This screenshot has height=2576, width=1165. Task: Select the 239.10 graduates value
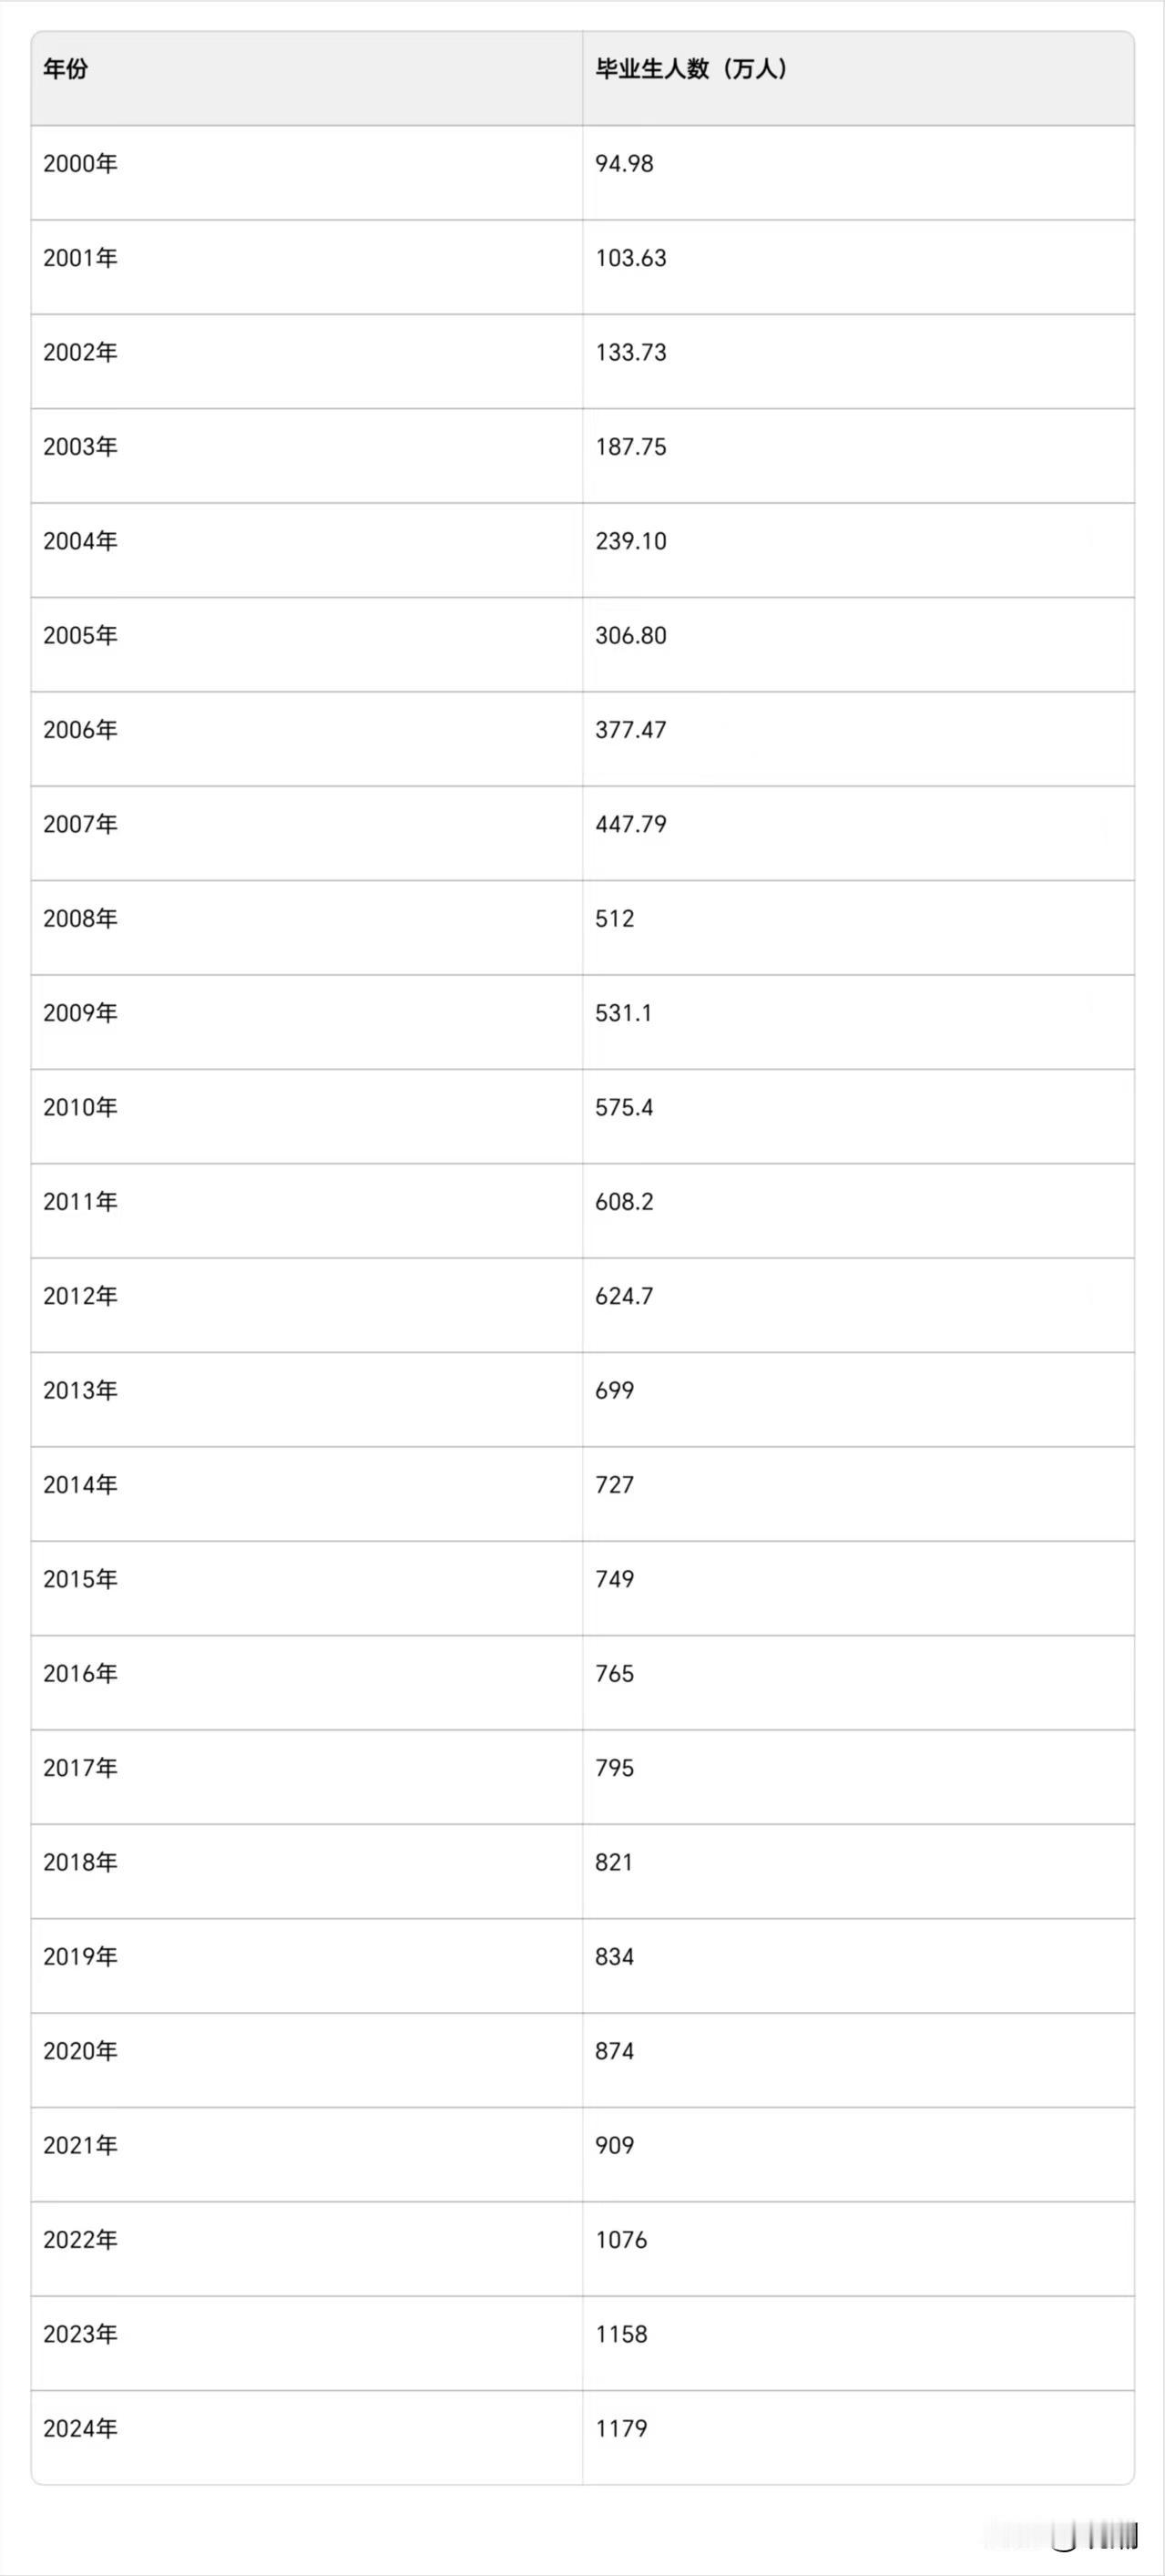(631, 541)
